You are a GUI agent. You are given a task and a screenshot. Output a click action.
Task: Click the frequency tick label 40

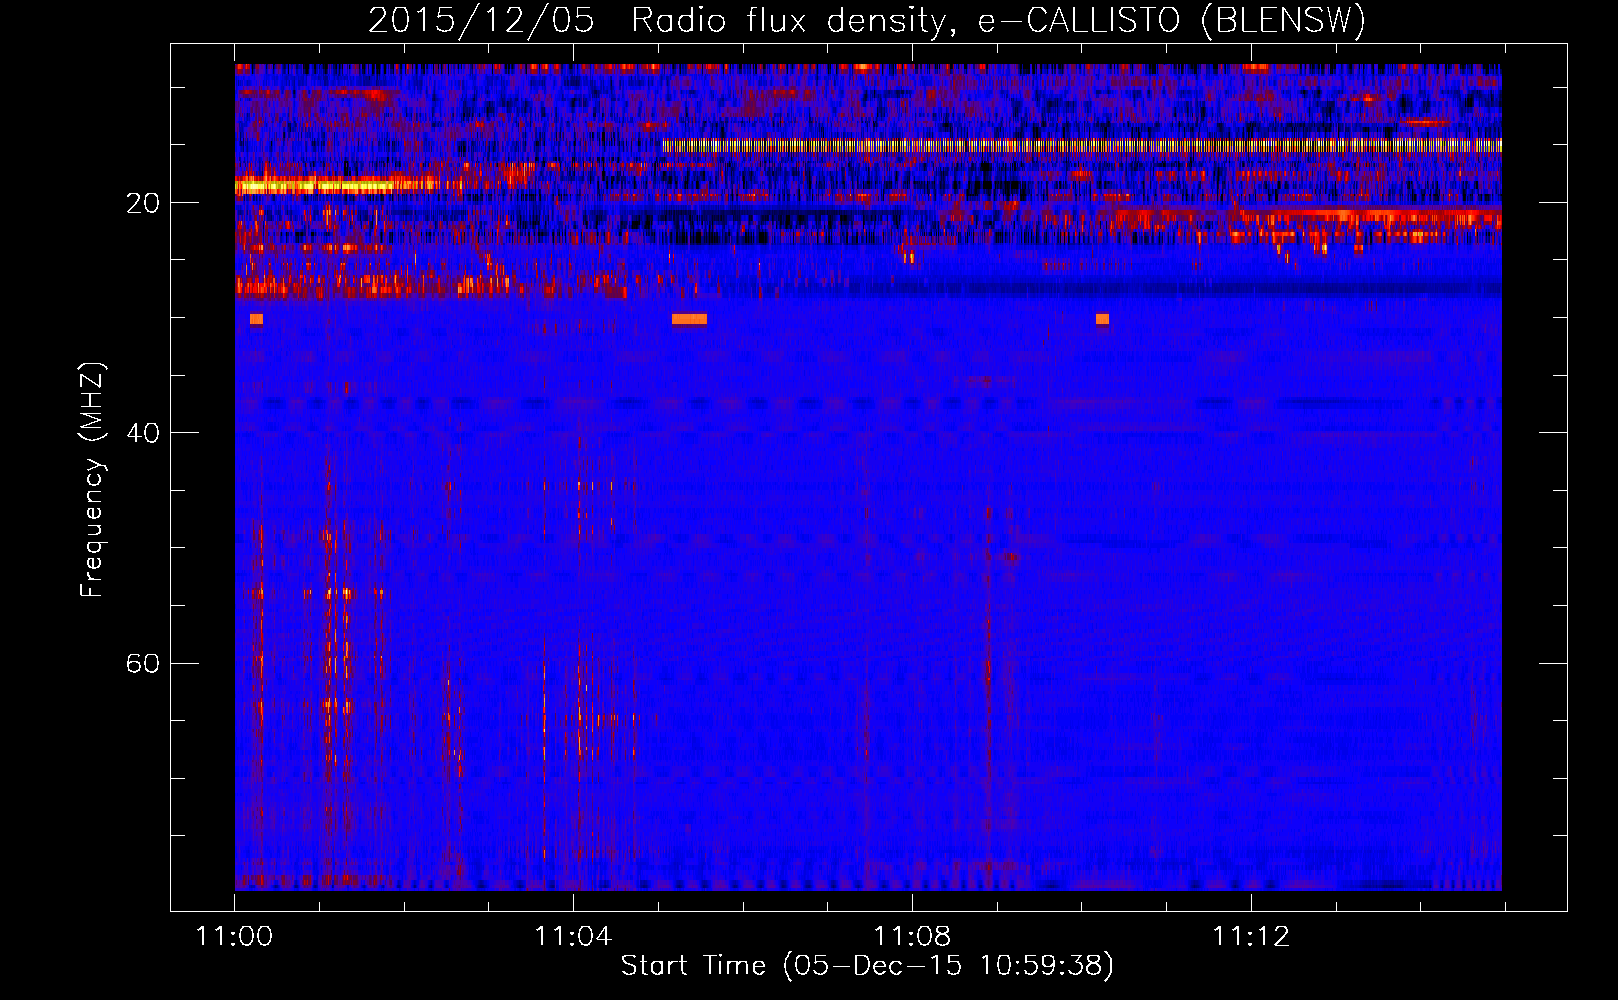(142, 433)
